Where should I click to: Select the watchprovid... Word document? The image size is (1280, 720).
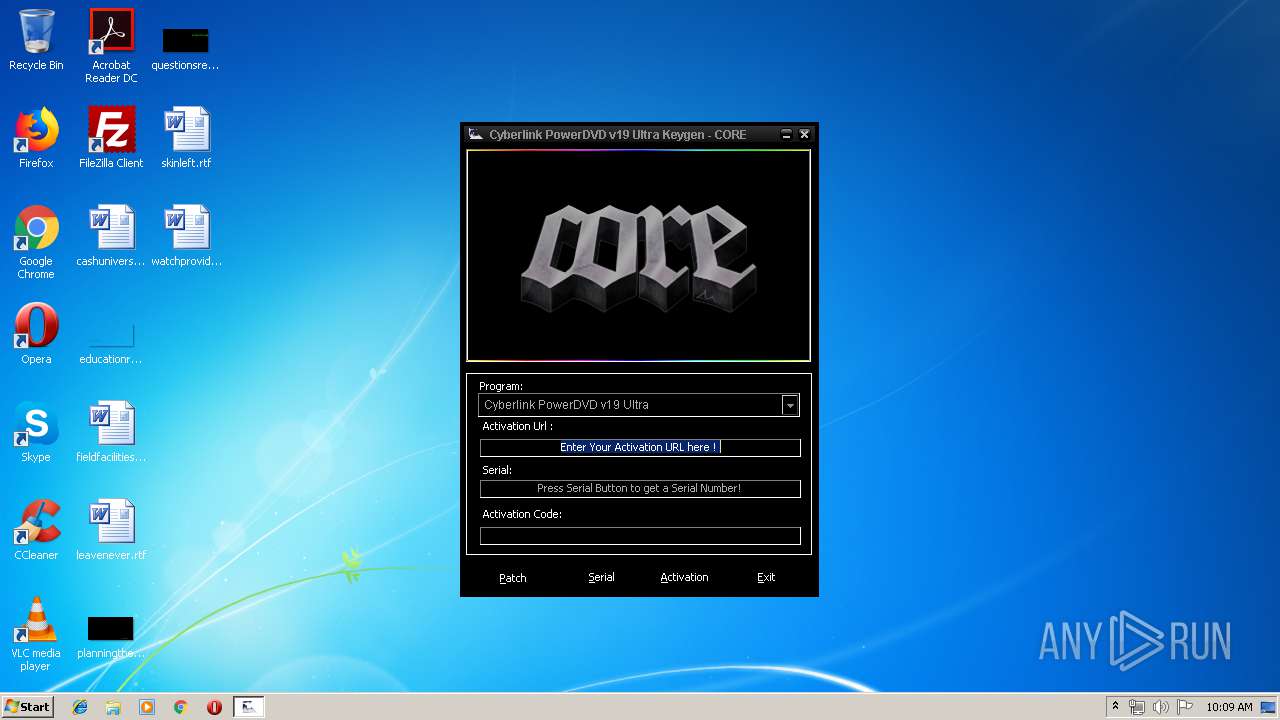coord(186,236)
